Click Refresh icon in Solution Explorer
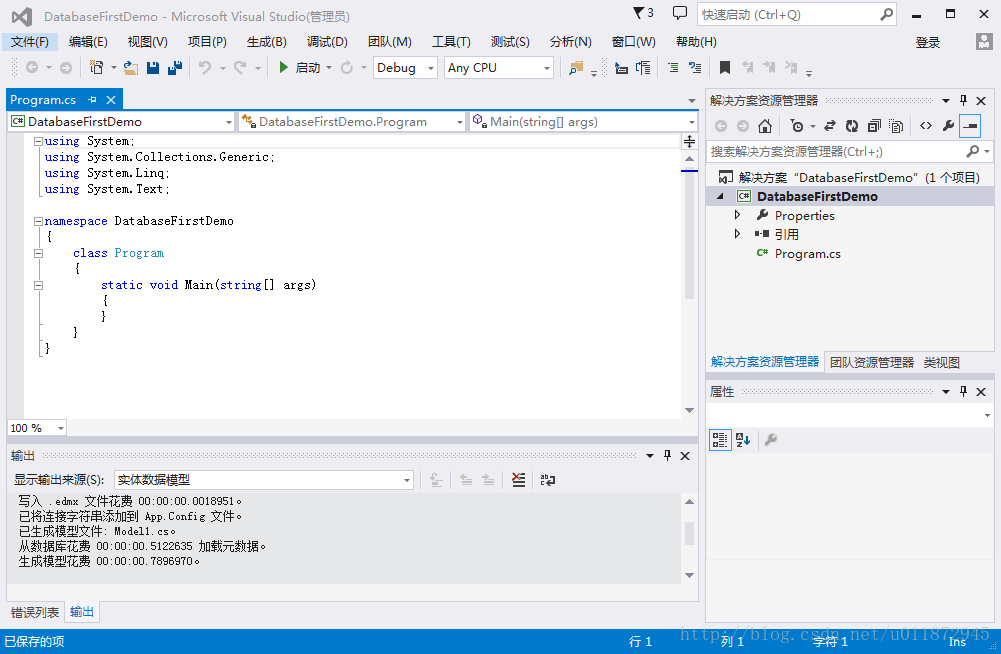Viewport: 1001px width, 654px height. tap(852, 126)
